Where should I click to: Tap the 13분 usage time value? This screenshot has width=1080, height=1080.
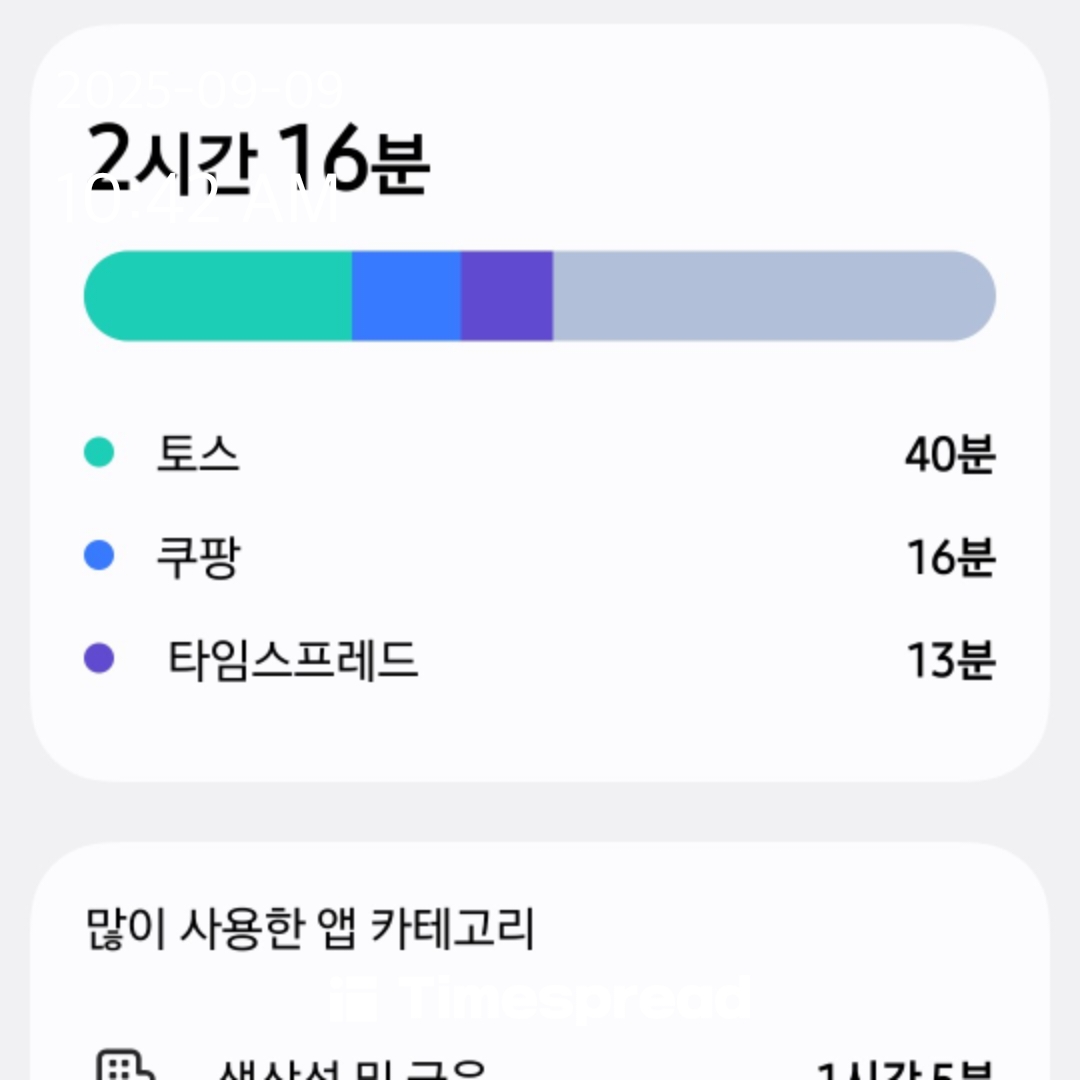click(x=951, y=661)
